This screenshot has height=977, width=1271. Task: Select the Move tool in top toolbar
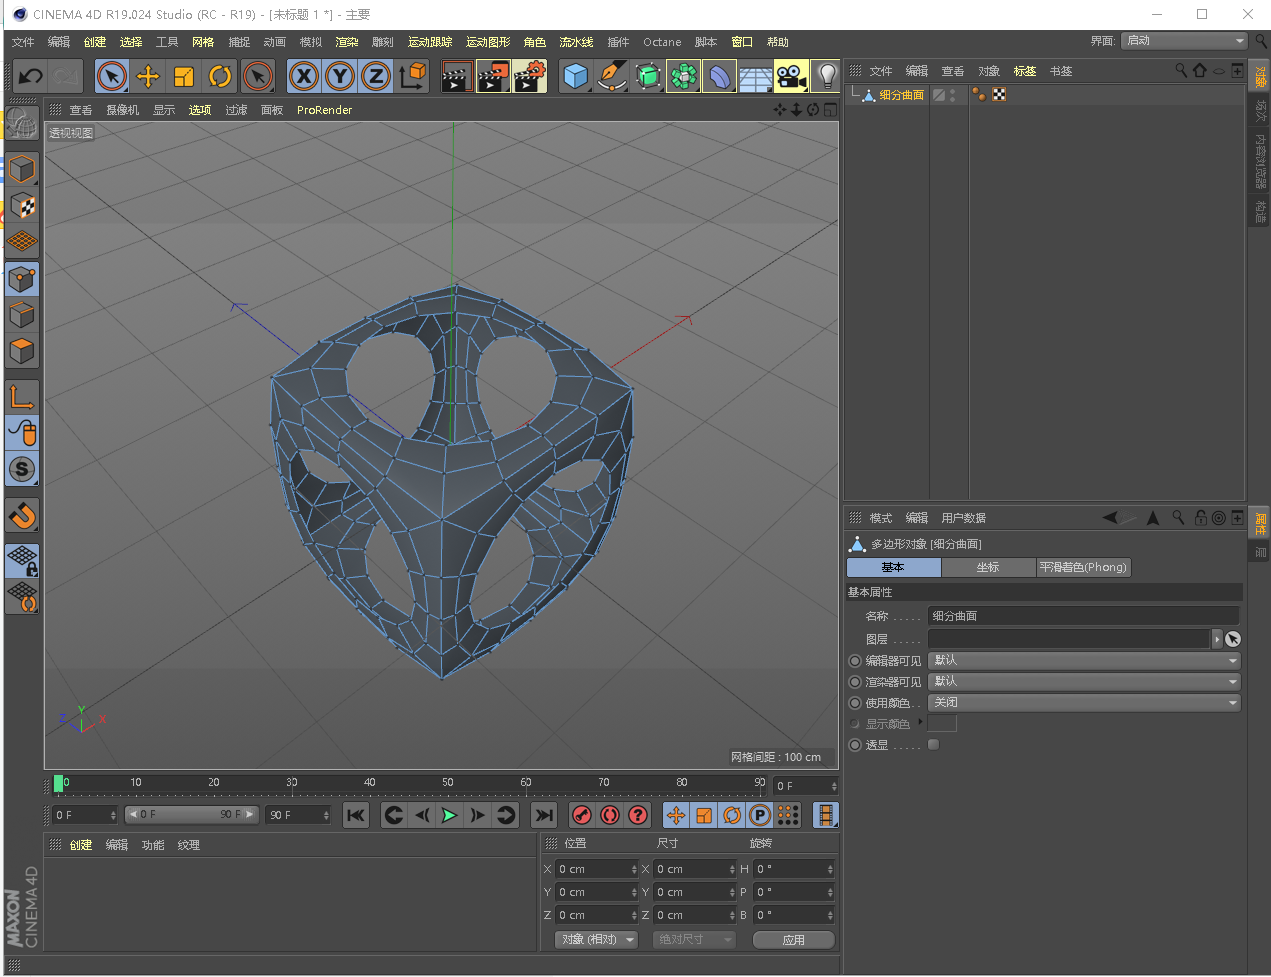click(148, 76)
